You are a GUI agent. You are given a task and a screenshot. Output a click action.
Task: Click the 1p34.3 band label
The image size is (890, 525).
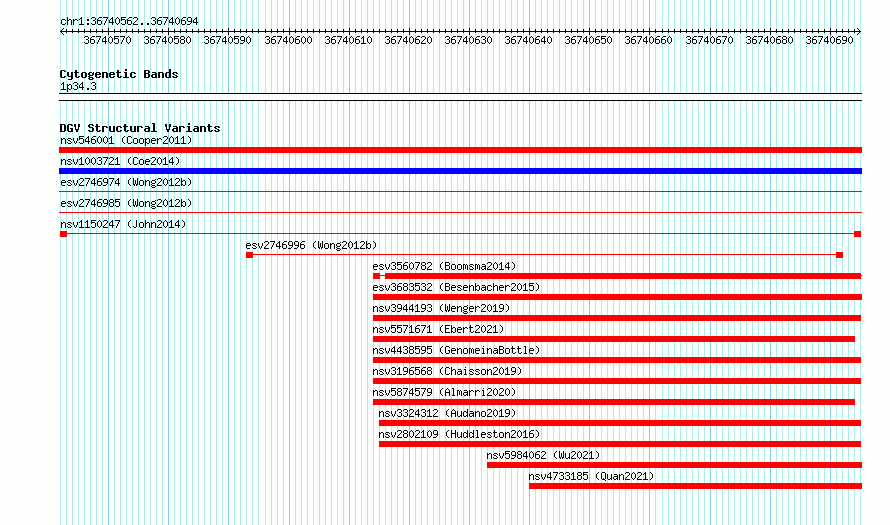[x=78, y=86]
